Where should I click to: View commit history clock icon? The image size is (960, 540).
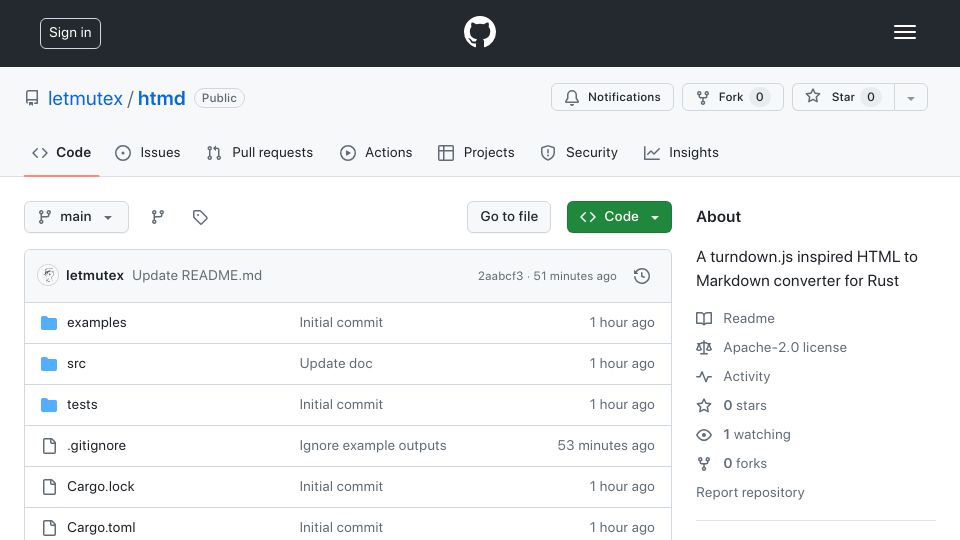click(642, 276)
